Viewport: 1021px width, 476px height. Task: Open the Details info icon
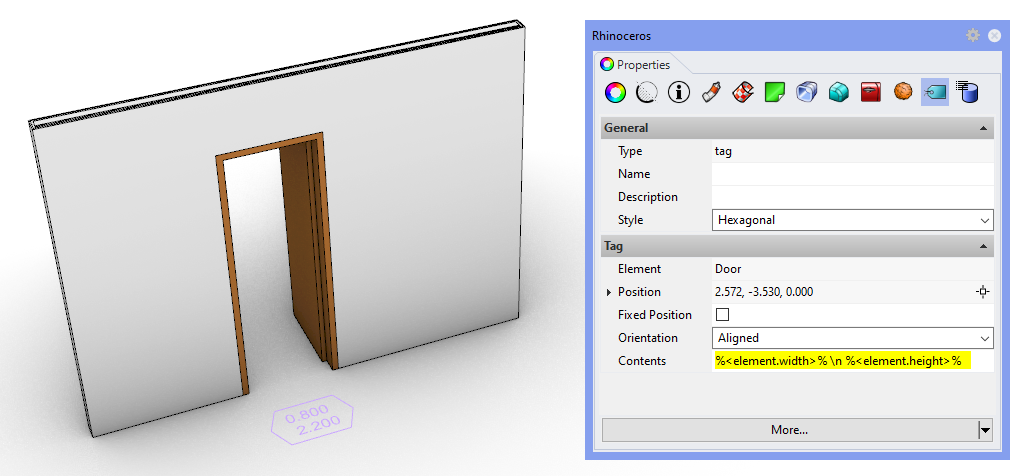680,93
